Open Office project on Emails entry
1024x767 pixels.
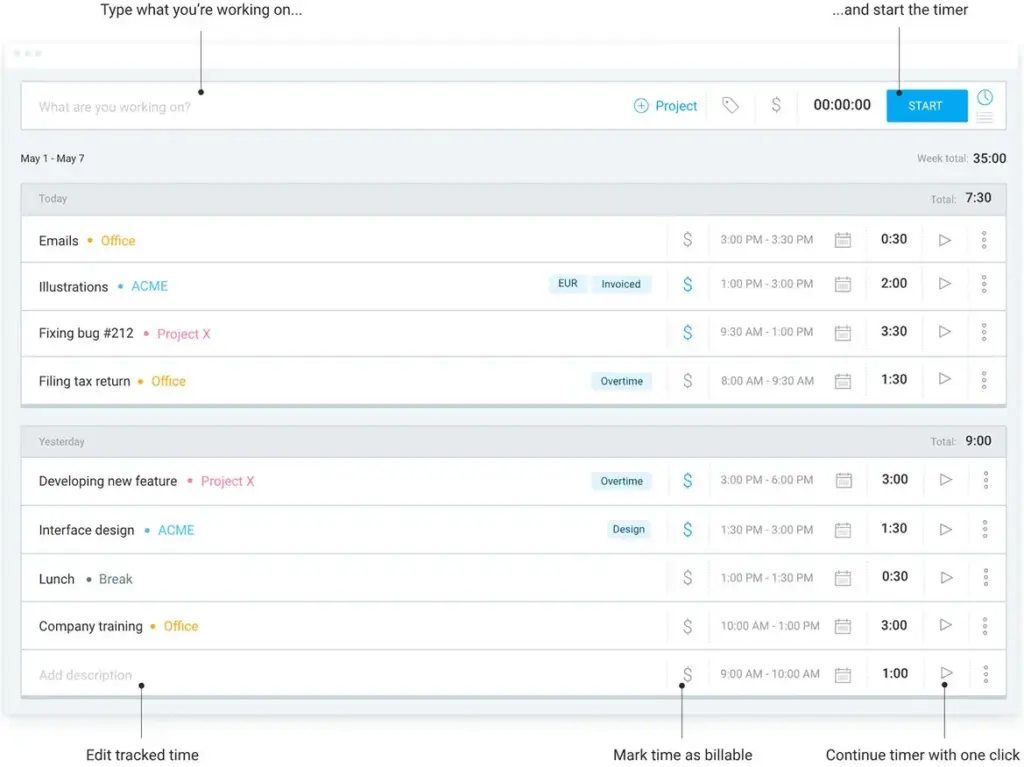click(x=118, y=240)
